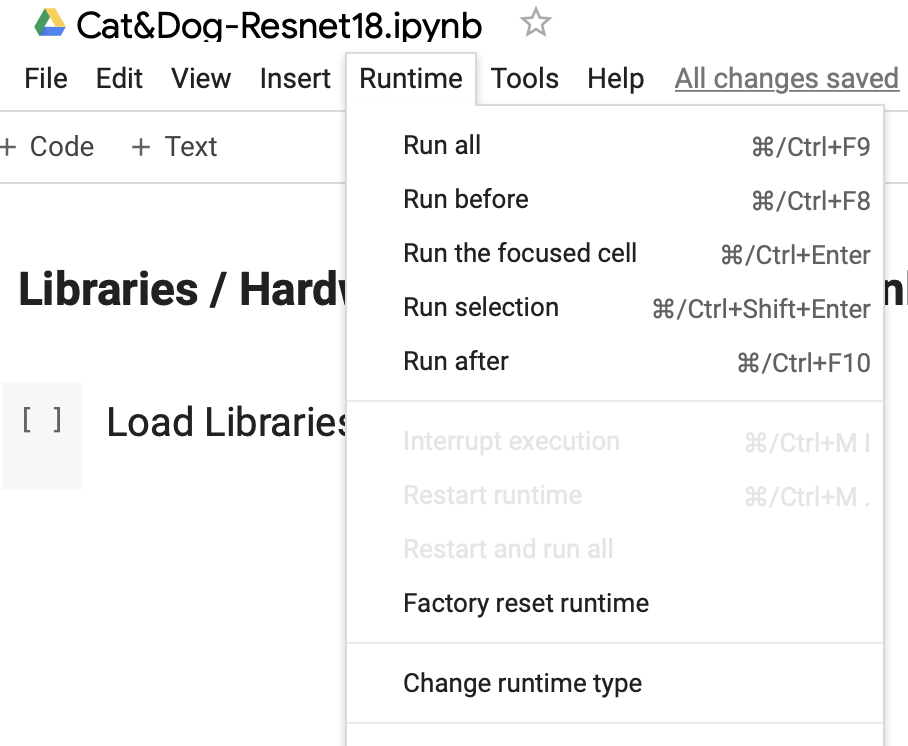Image resolution: width=908 pixels, height=746 pixels.
Task: Open the File menu
Action: pyautogui.click(x=46, y=79)
